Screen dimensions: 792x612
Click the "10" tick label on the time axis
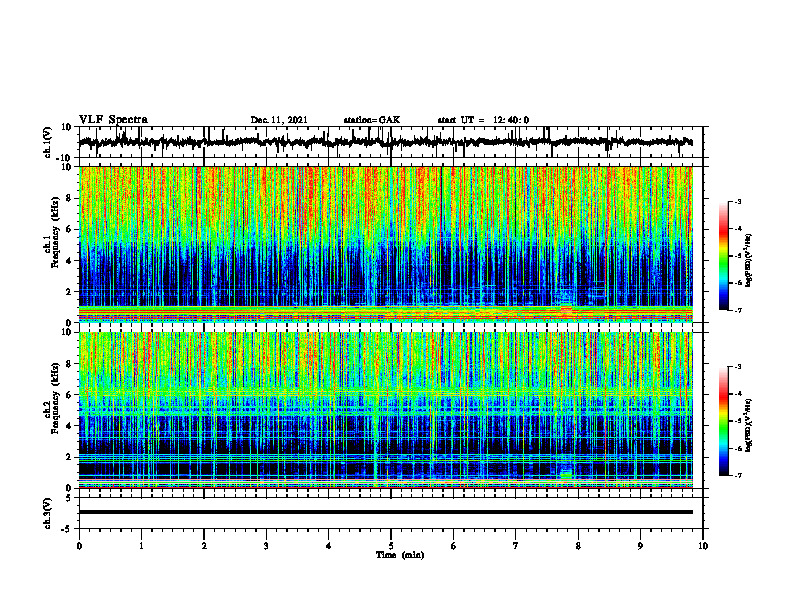(x=703, y=546)
